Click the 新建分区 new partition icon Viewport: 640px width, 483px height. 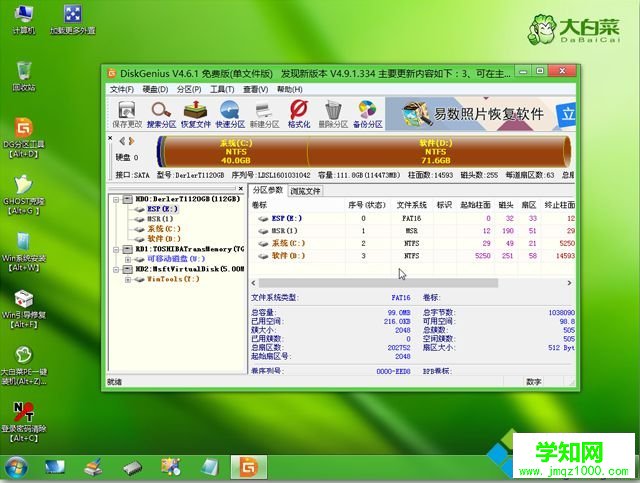coord(264,114)
